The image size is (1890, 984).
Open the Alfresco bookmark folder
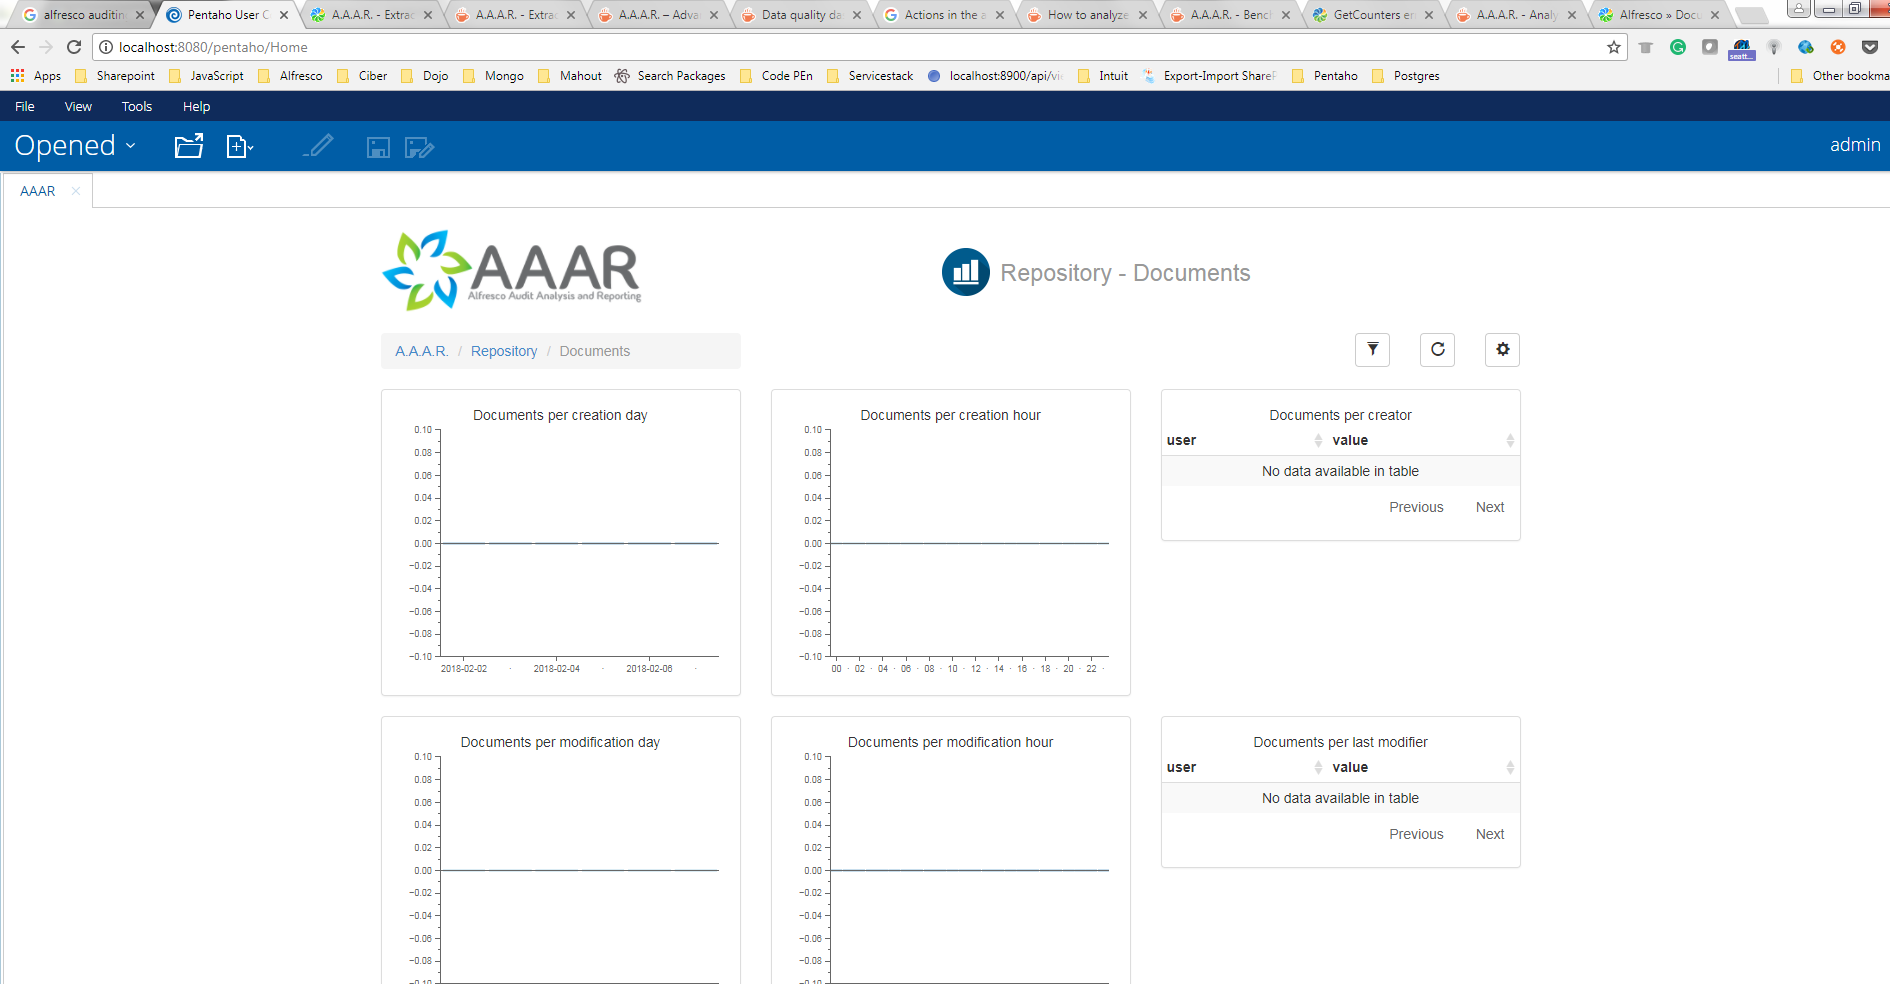click(x=290, y=76)
